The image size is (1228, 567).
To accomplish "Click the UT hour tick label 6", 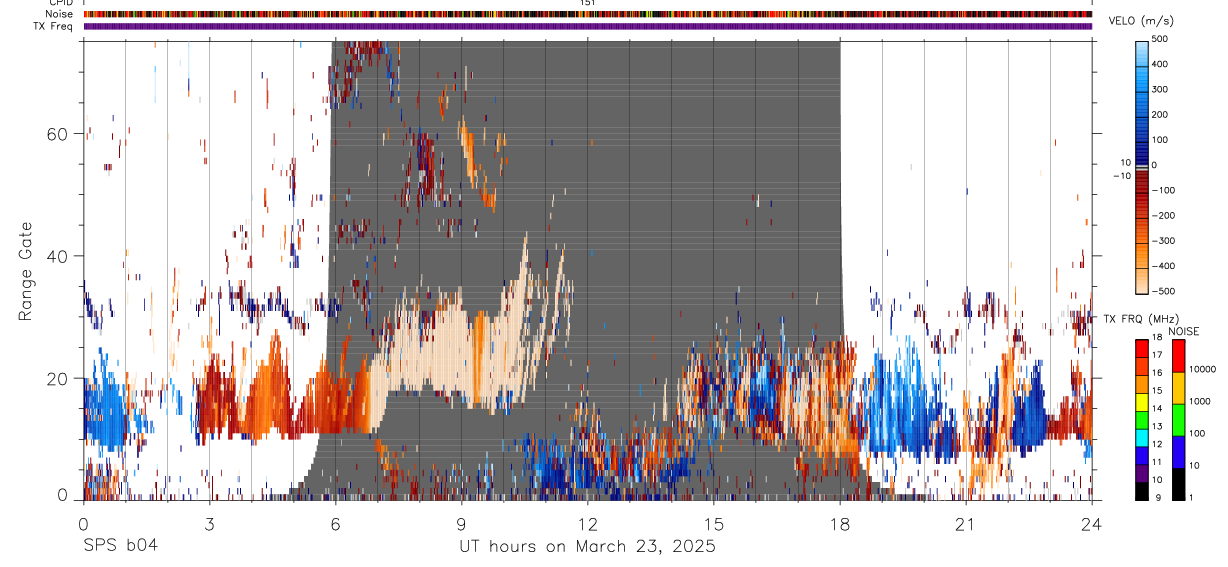I will click(x=335, y=523).
